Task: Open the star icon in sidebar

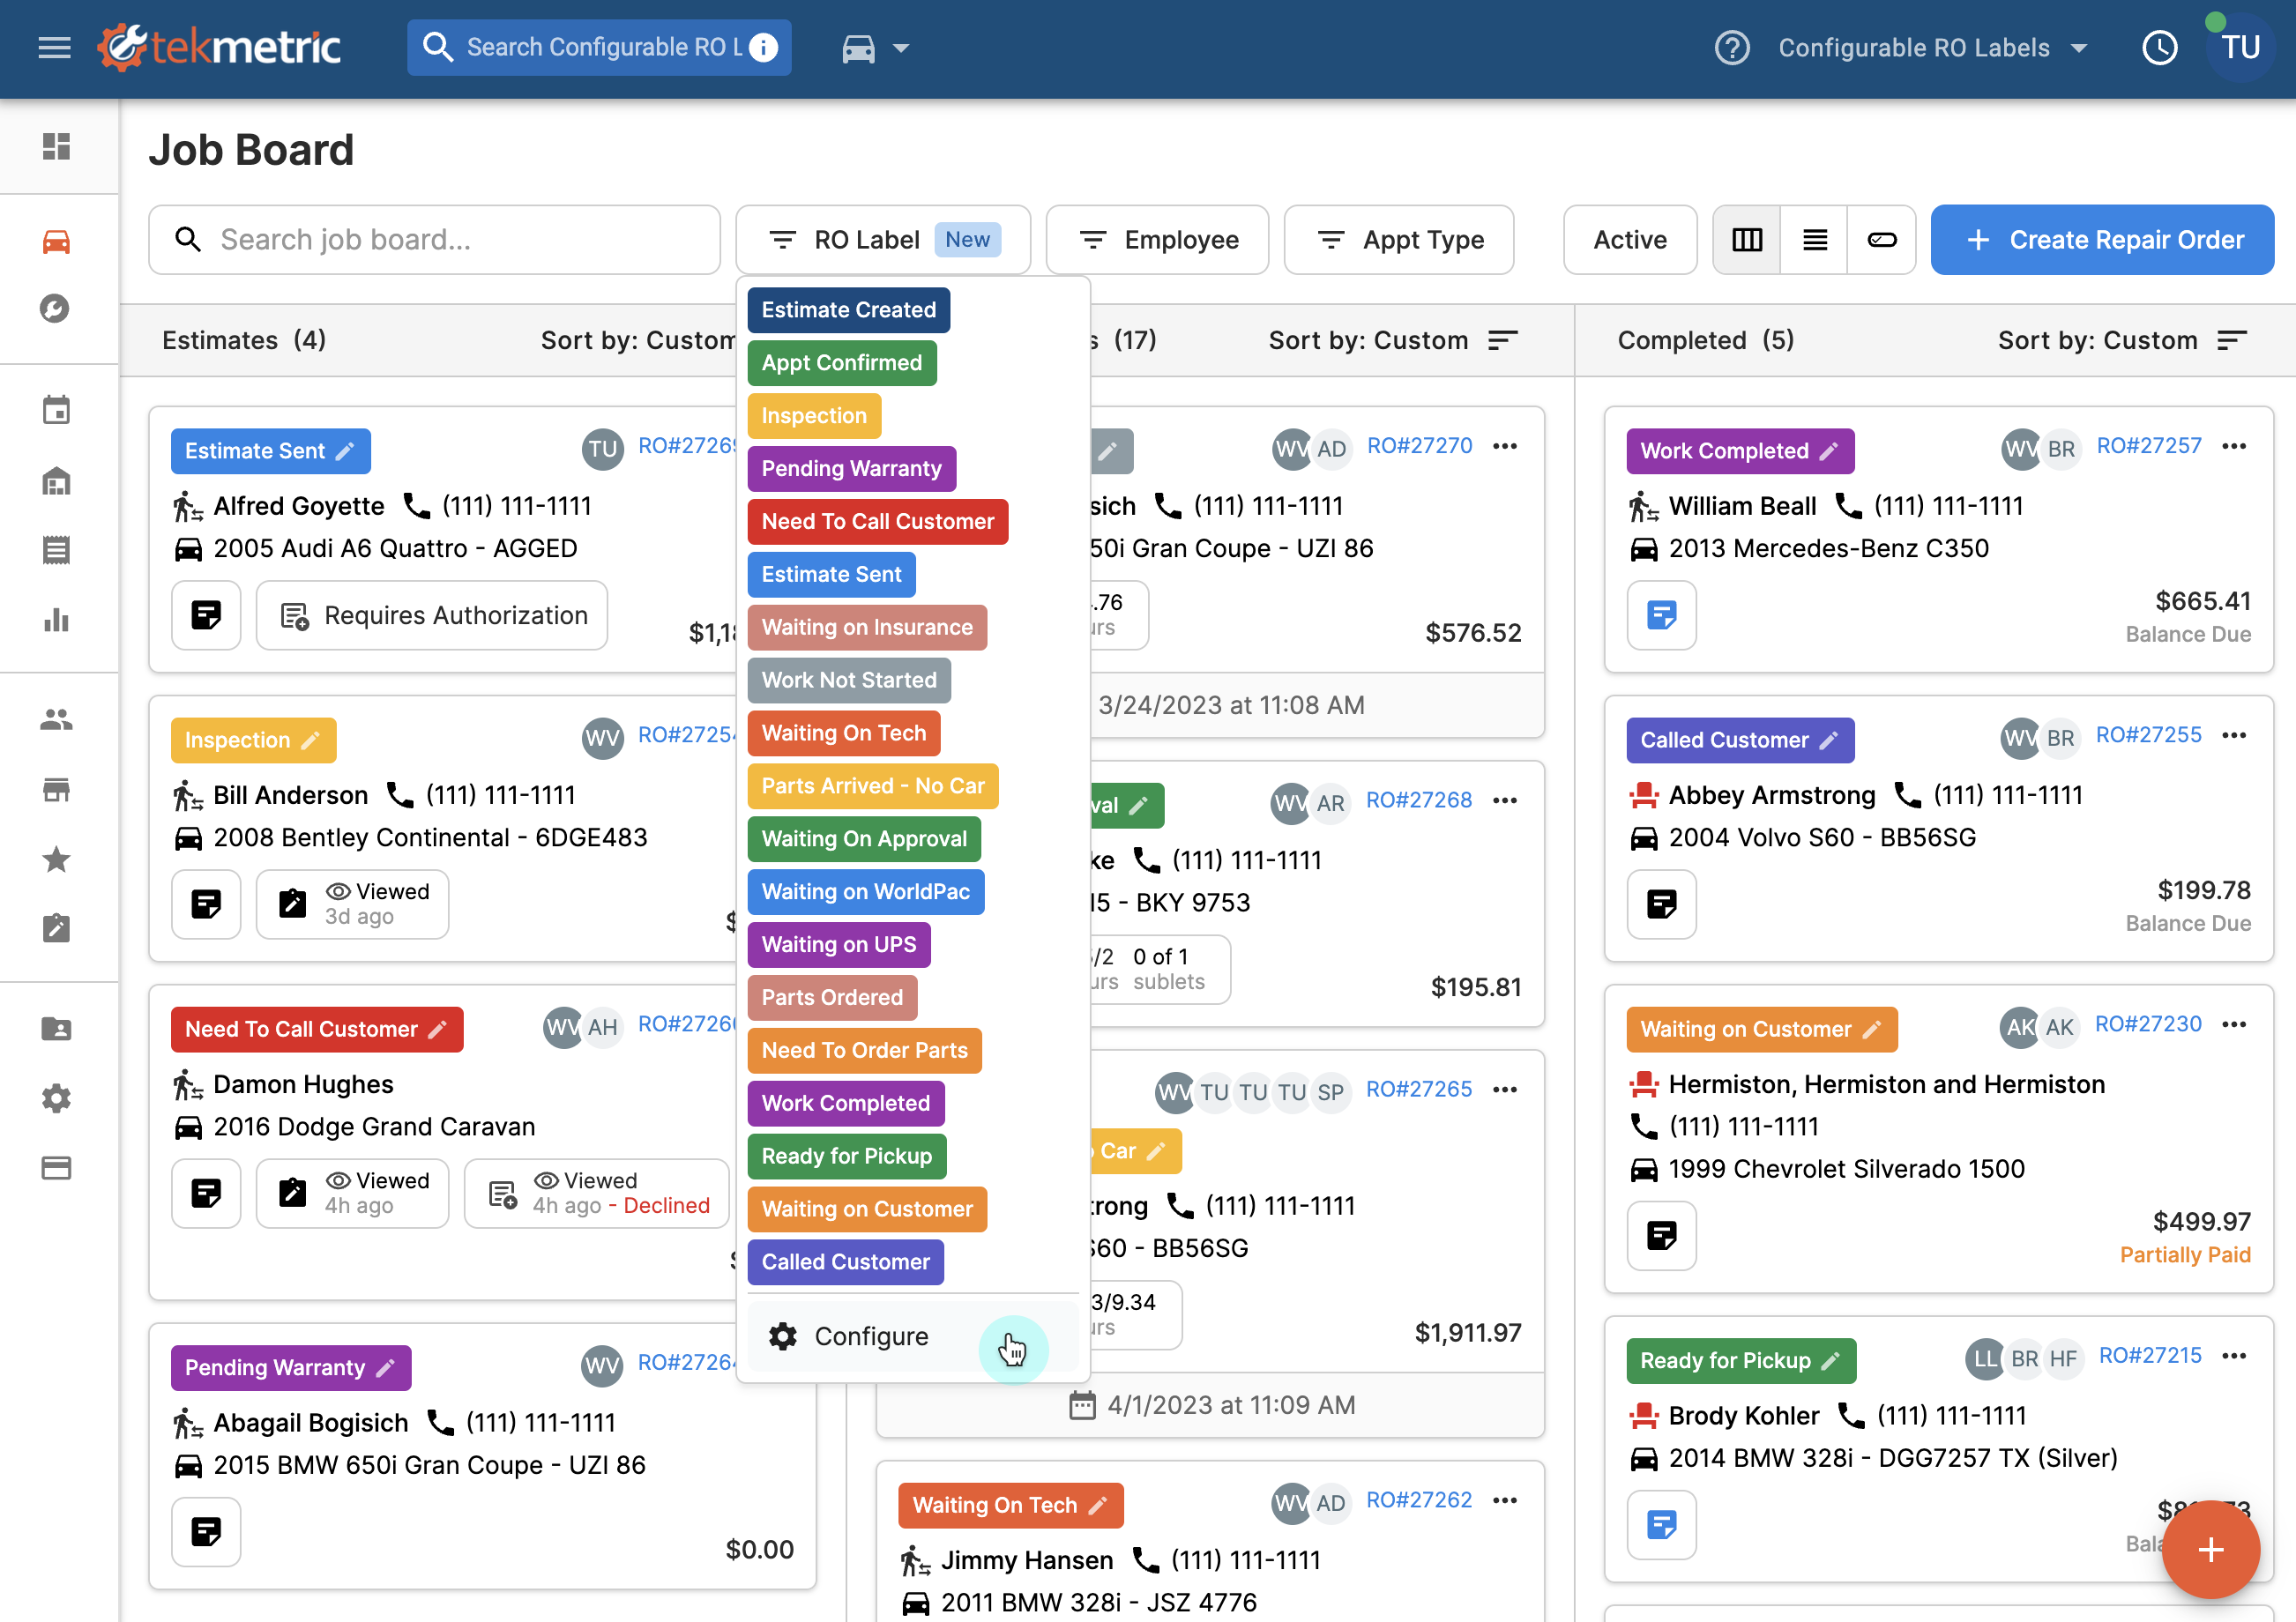Action: 56,859
